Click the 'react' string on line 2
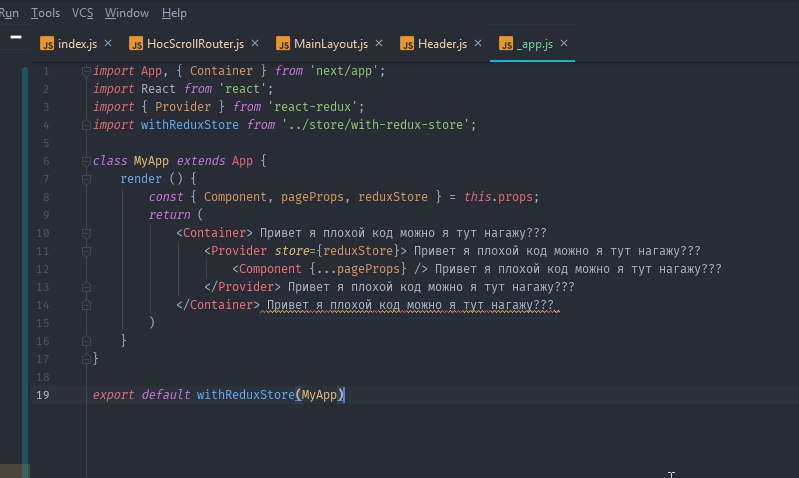The height and width of the screenshot is (478, 799). pos(243,89)
